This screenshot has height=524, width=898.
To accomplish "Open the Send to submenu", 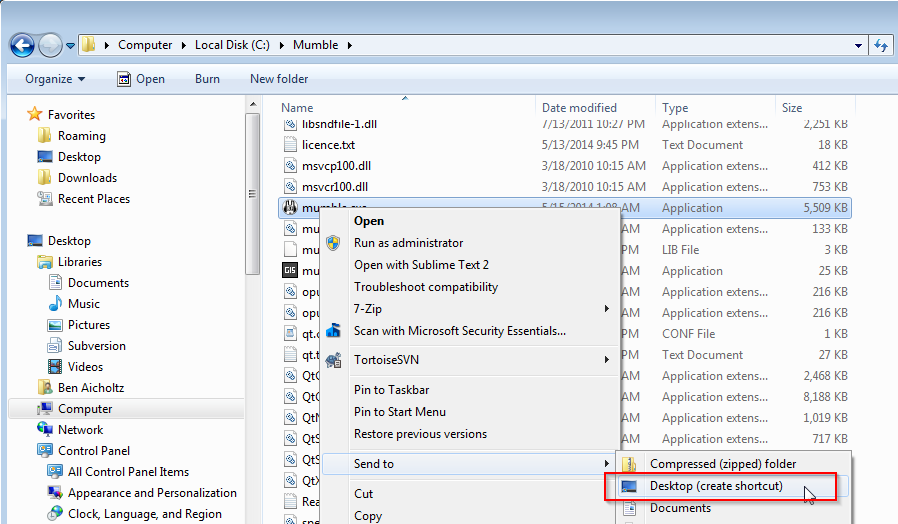I will (x=470, y=464).
